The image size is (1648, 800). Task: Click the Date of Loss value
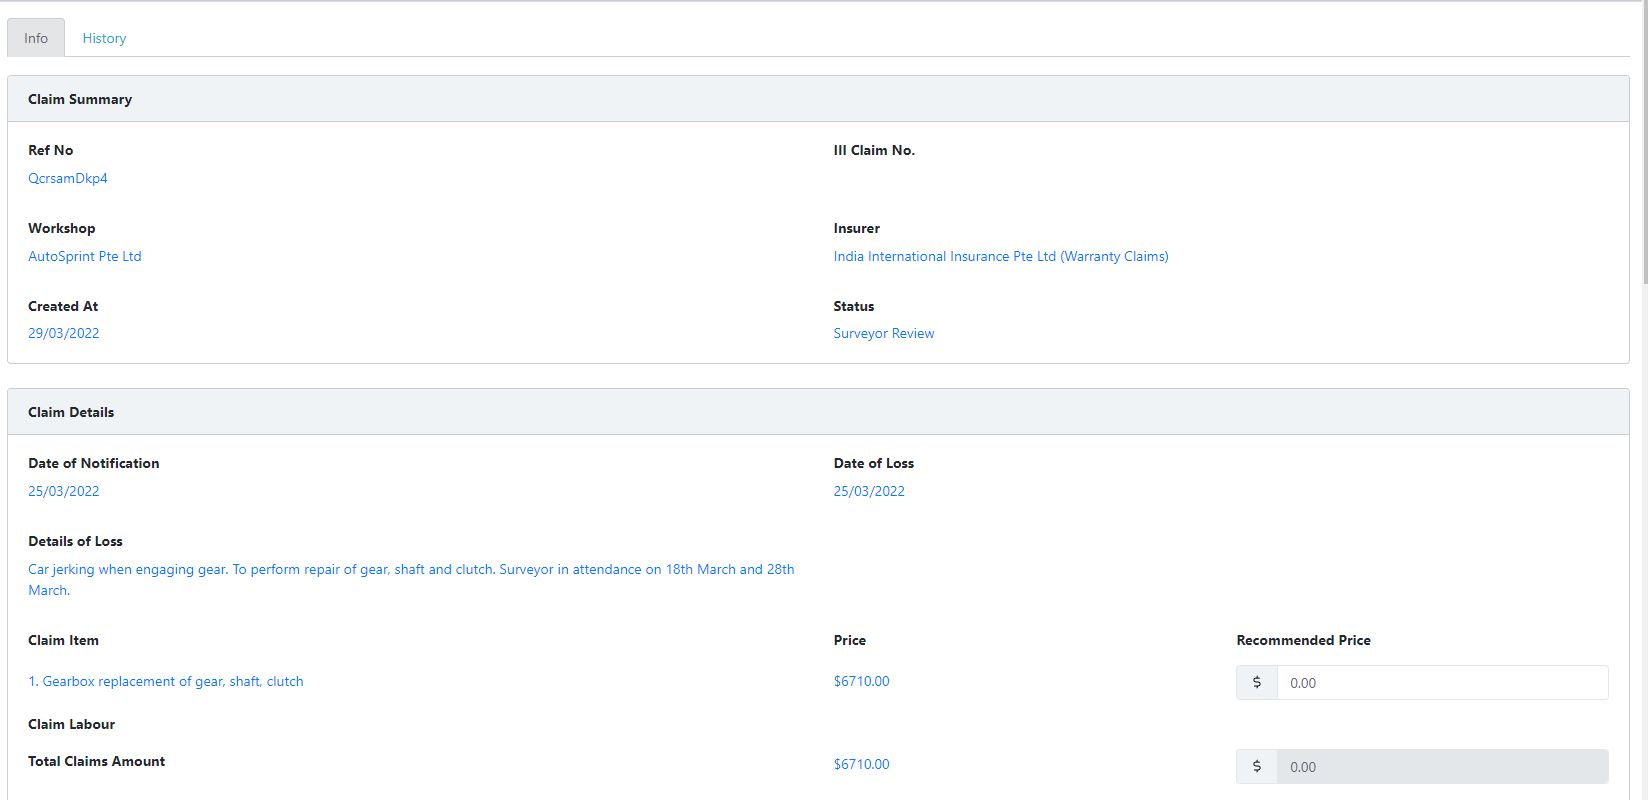click(x=869, y=491)
